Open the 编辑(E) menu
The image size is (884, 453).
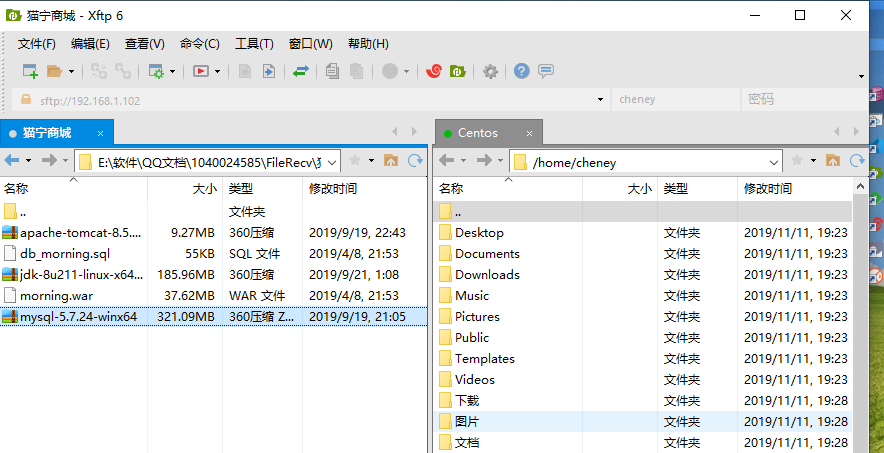pyautogui.click(x=90, y=44)
